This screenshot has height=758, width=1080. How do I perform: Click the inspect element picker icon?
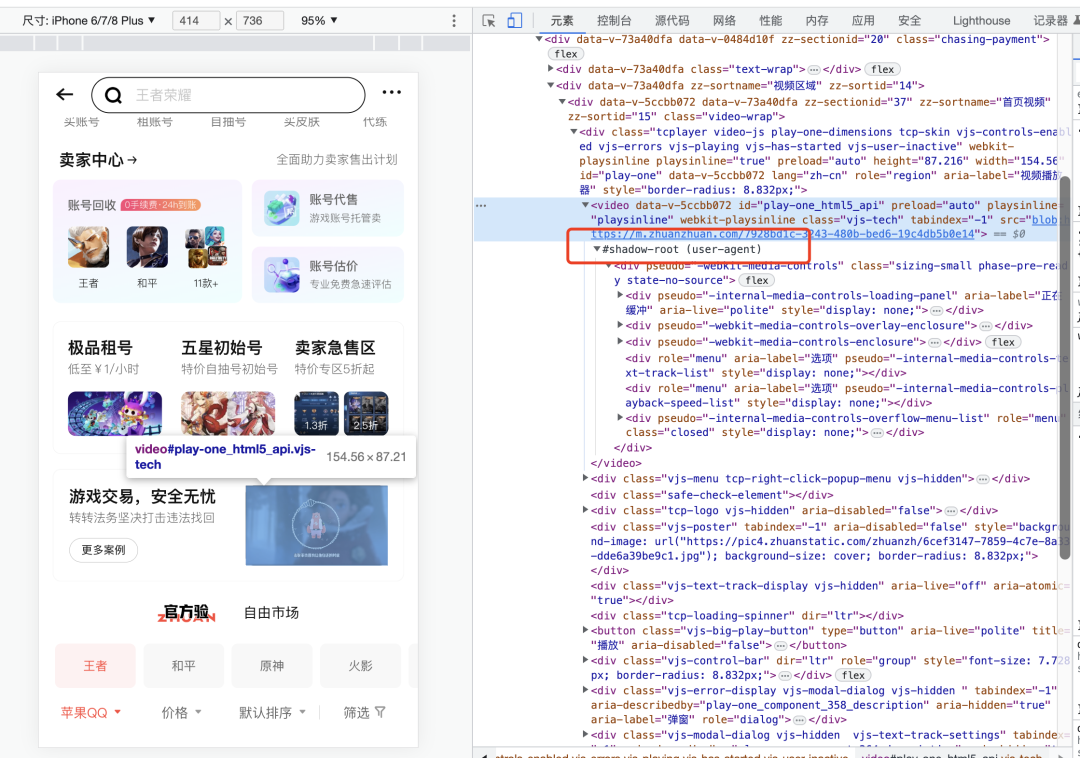488,21
